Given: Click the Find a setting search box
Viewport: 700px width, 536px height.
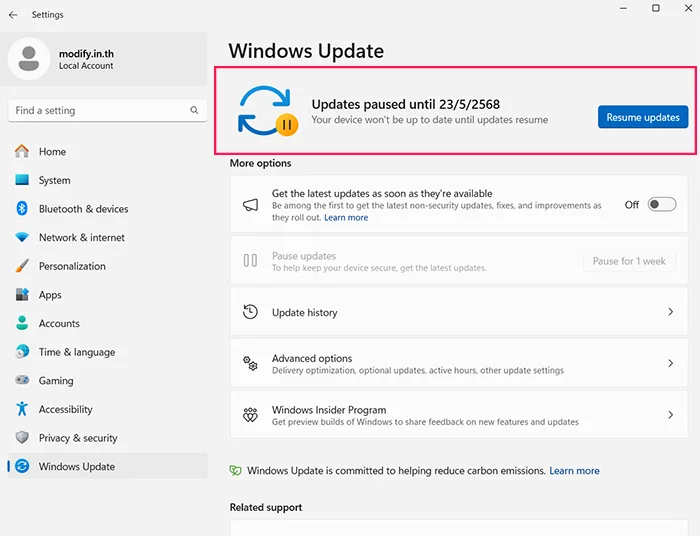Looking at the screenshot, I should point(108,110).
